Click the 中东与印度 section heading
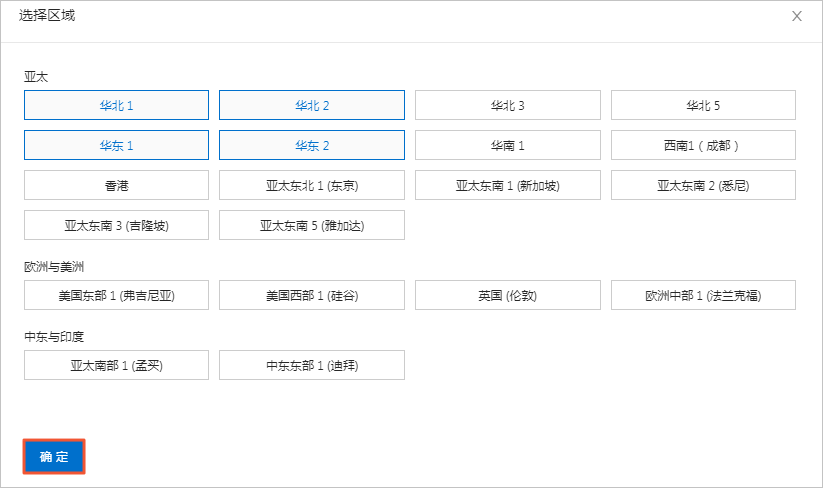 (54, 336)
